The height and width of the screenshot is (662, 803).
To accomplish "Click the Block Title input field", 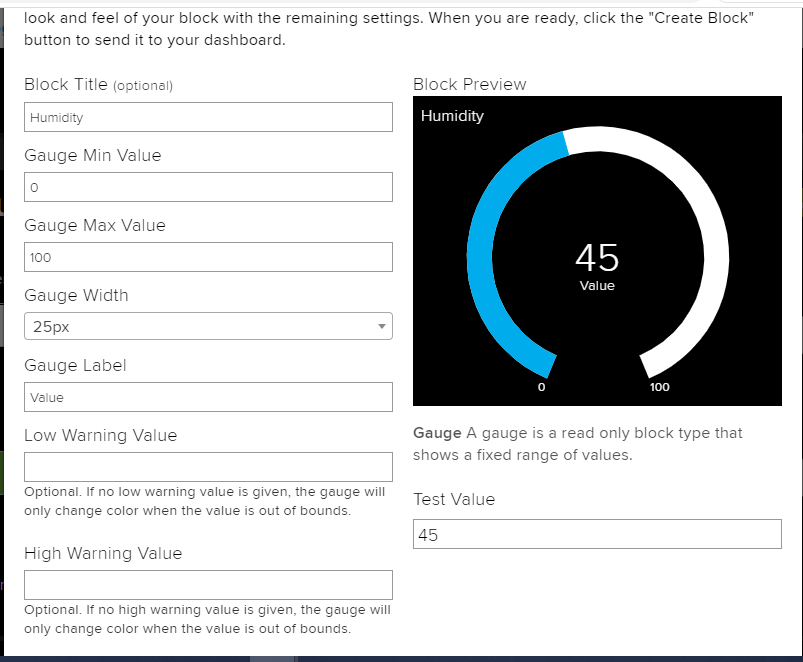I will coord(208,117).
